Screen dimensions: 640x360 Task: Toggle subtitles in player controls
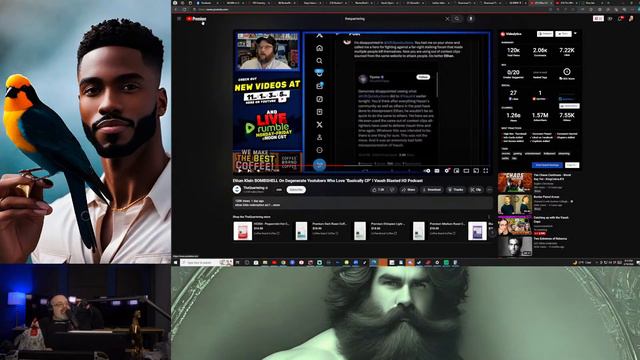click(437, 171)
